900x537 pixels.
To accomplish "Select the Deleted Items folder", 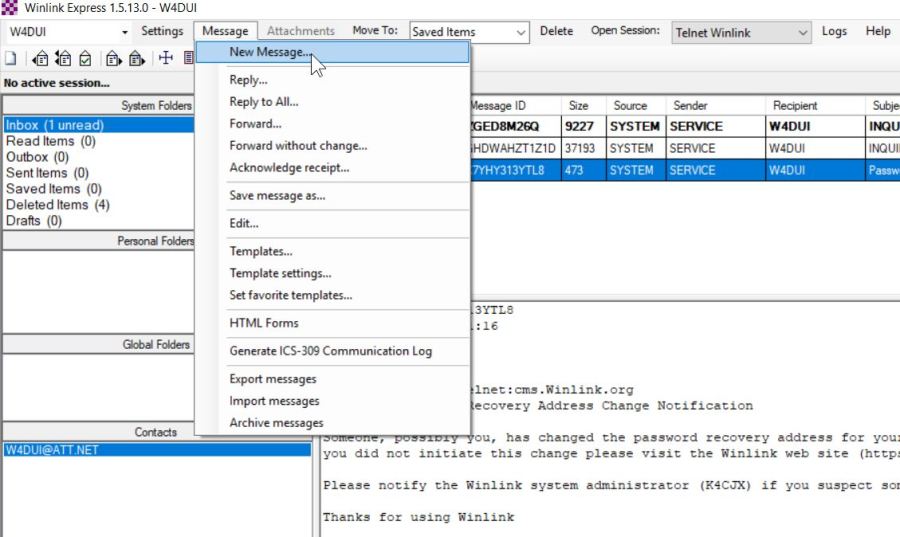I will 57,205.
